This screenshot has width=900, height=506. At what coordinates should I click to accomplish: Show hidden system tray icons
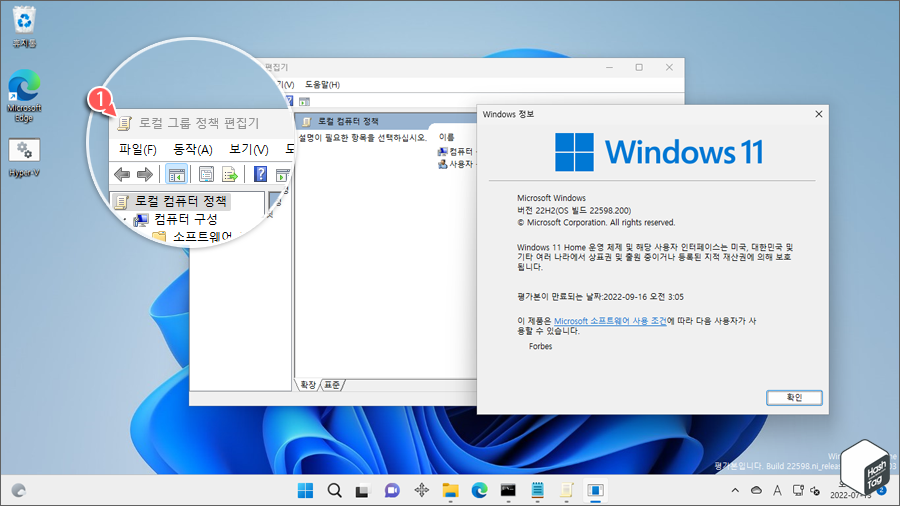(x=735, y=491)
